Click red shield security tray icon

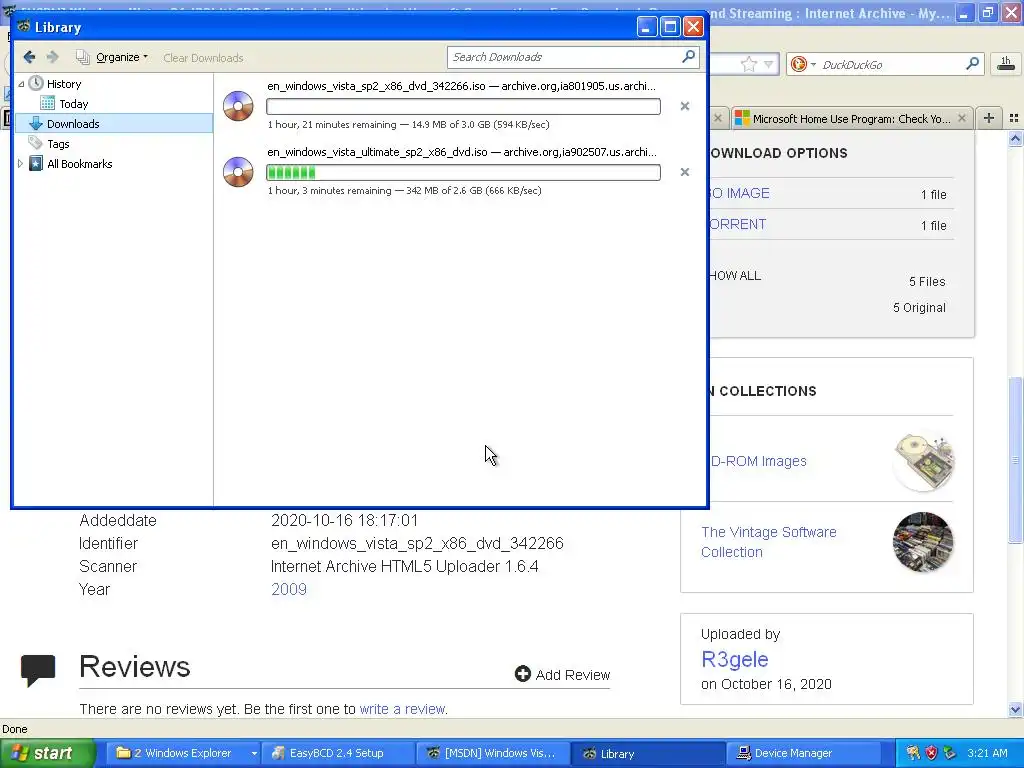coord(931,753)
